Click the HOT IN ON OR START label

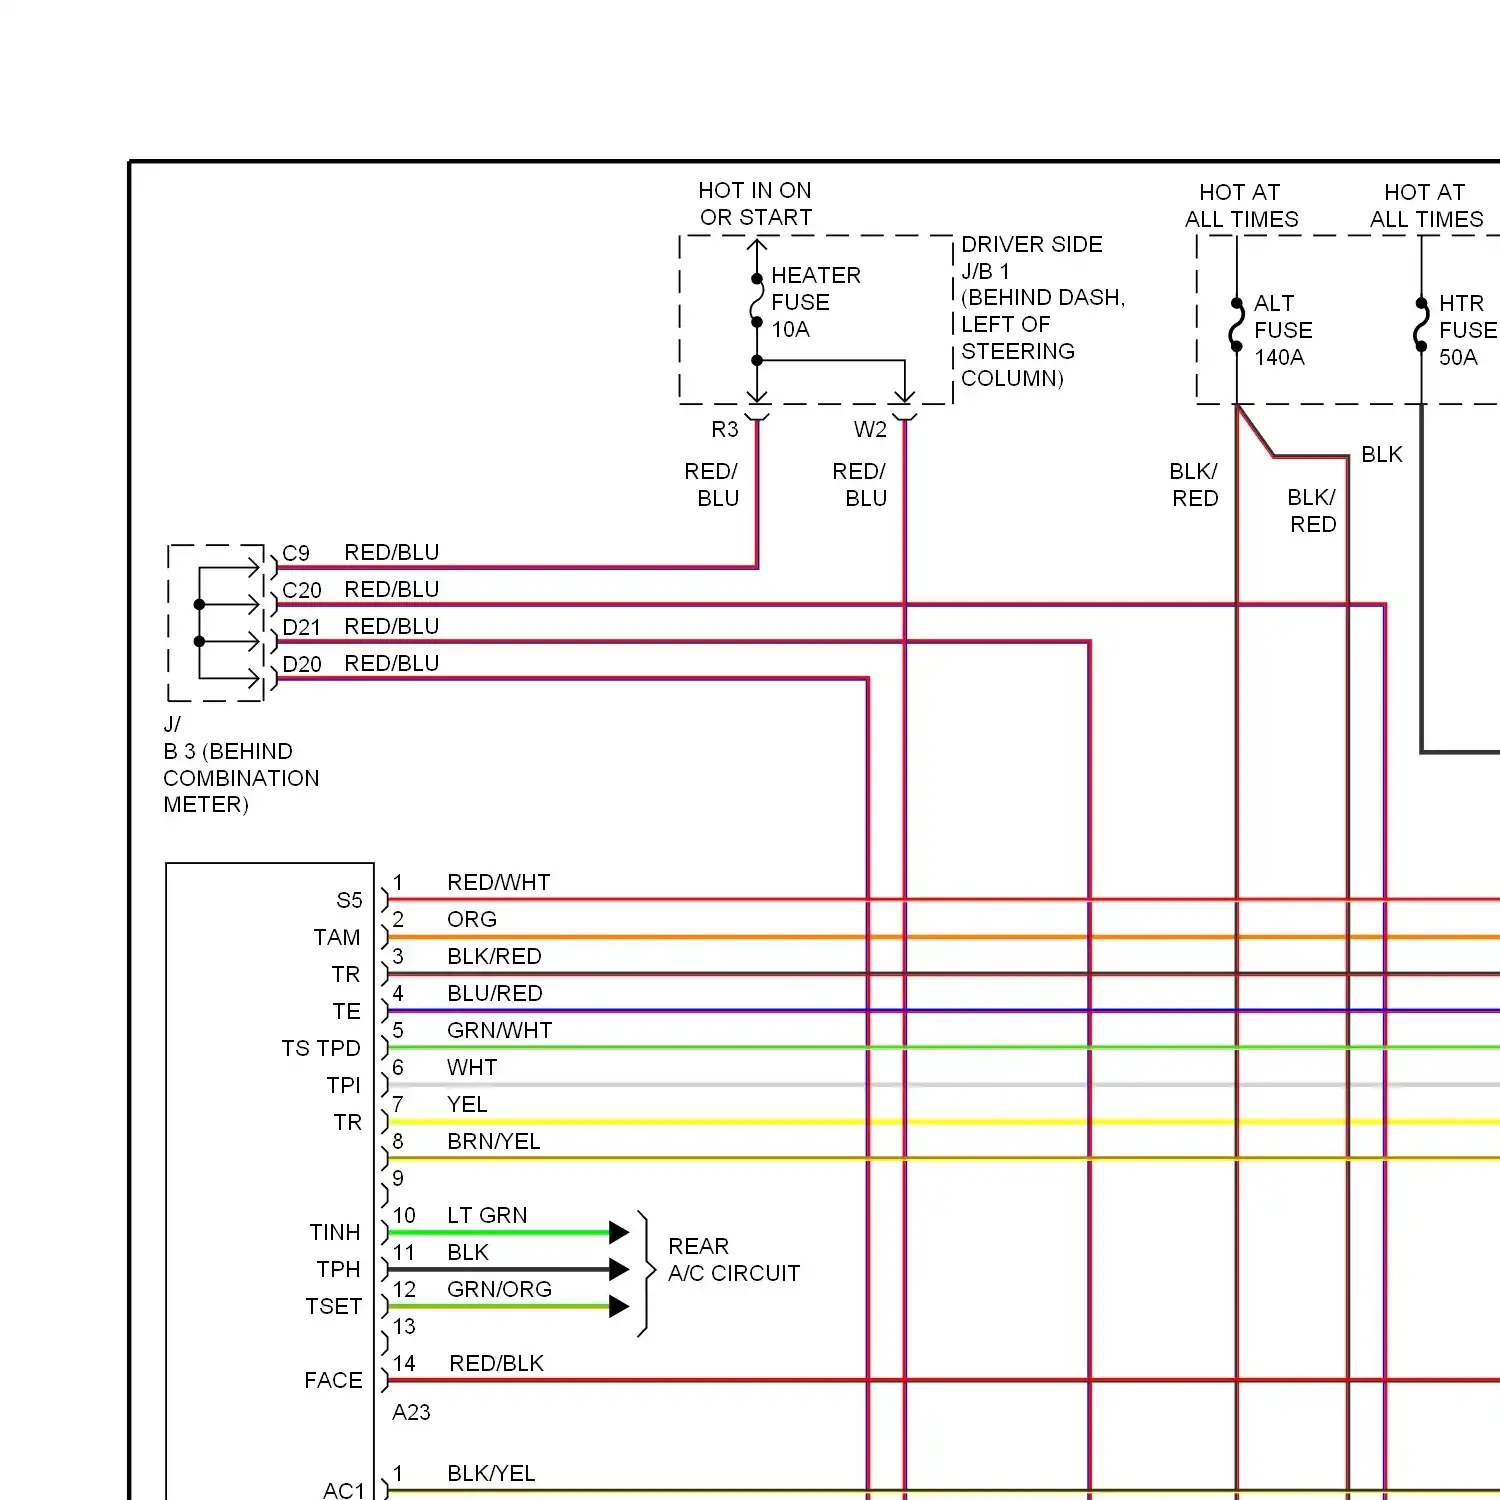tap(755, 204)
